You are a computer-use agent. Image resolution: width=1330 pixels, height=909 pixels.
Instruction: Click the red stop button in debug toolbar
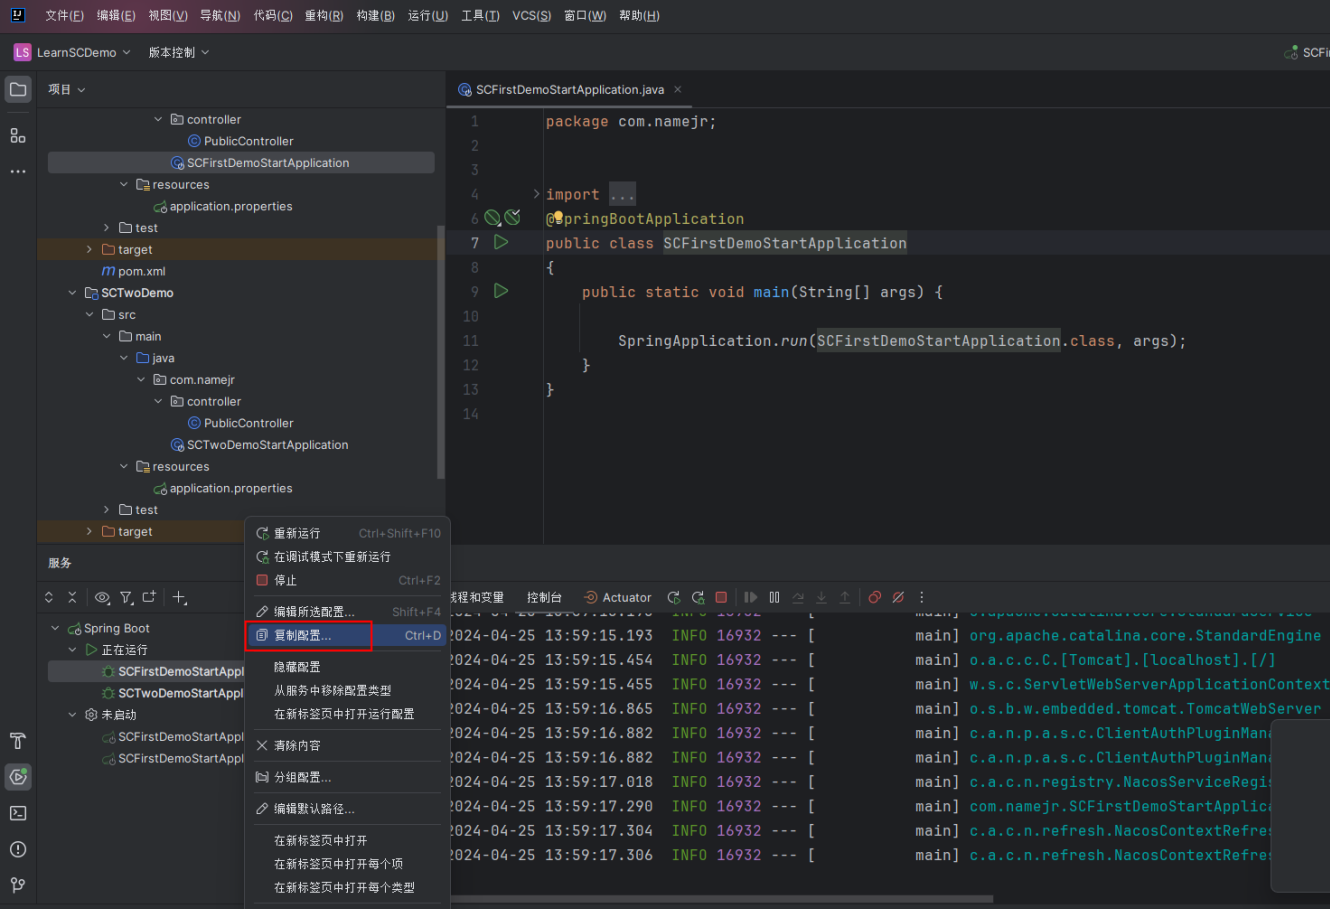[721, 597]
